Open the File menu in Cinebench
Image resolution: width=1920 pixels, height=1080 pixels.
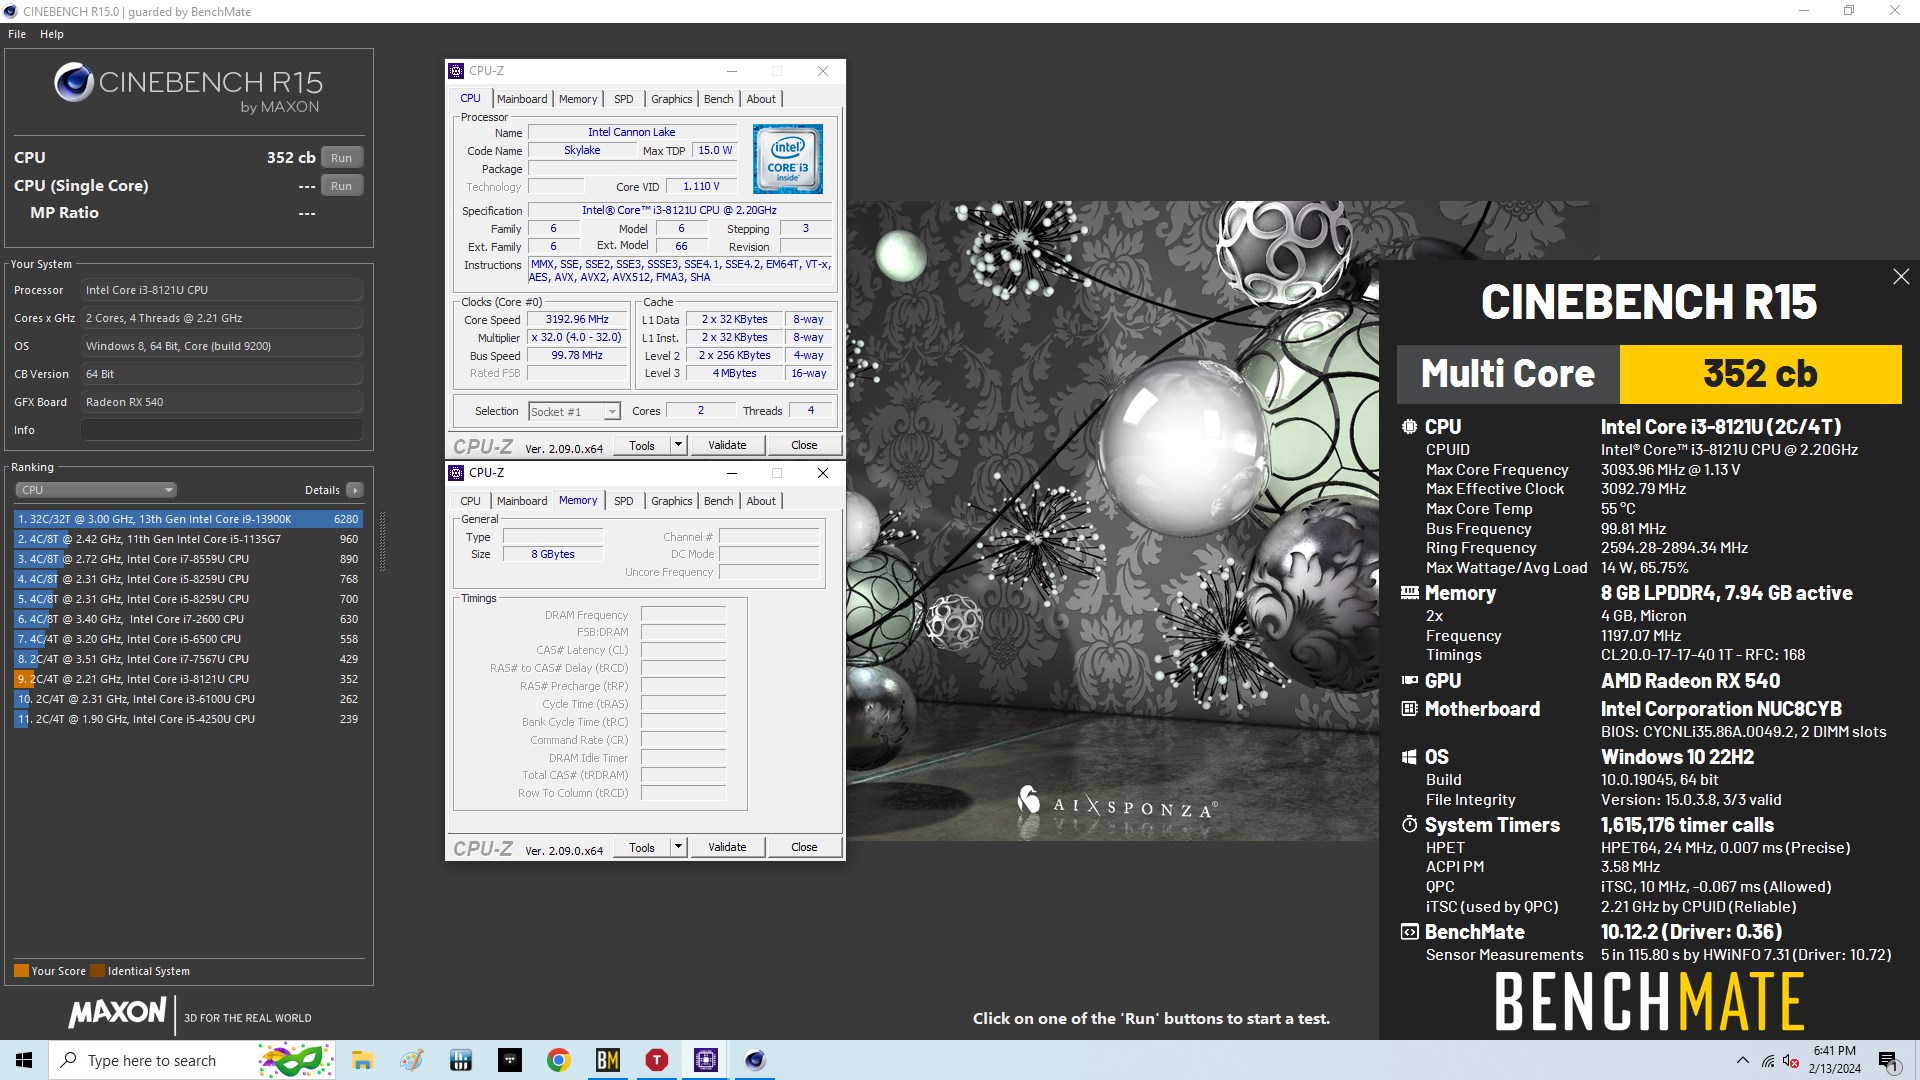(x=17, y=34)
